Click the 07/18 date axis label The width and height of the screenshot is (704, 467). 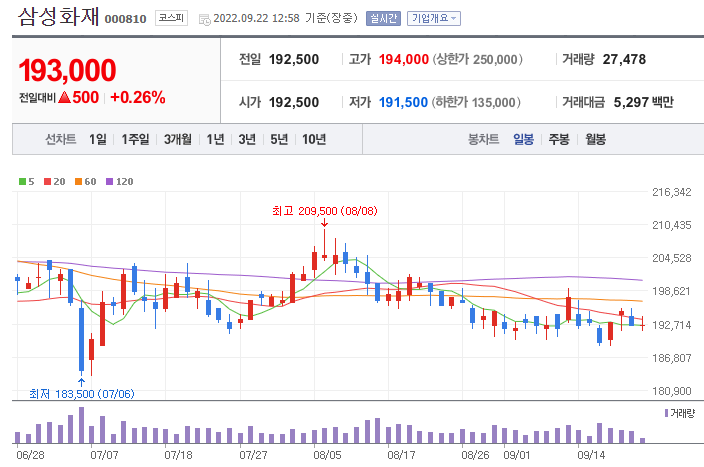(x=178, y=455)
